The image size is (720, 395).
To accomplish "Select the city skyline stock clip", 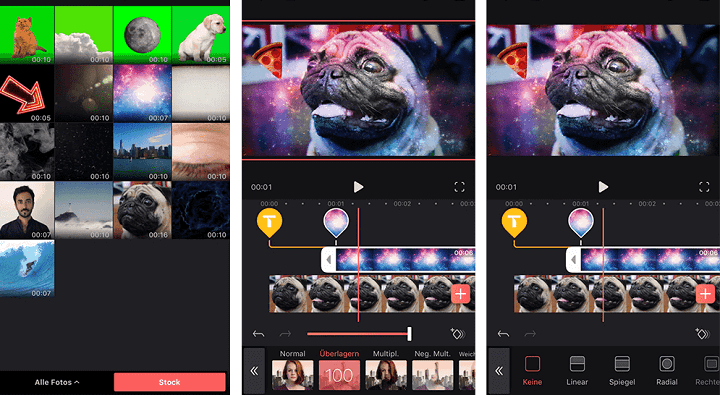I will pos(142,152).
